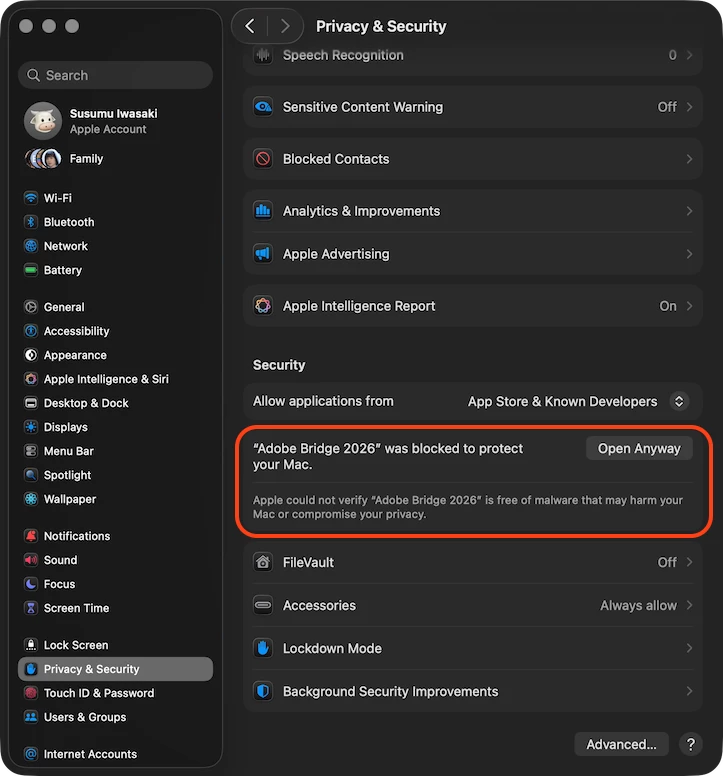Open Touch ID & Password pane
Image resolution: width=723 pixels, height=776 pixels.
115,693
